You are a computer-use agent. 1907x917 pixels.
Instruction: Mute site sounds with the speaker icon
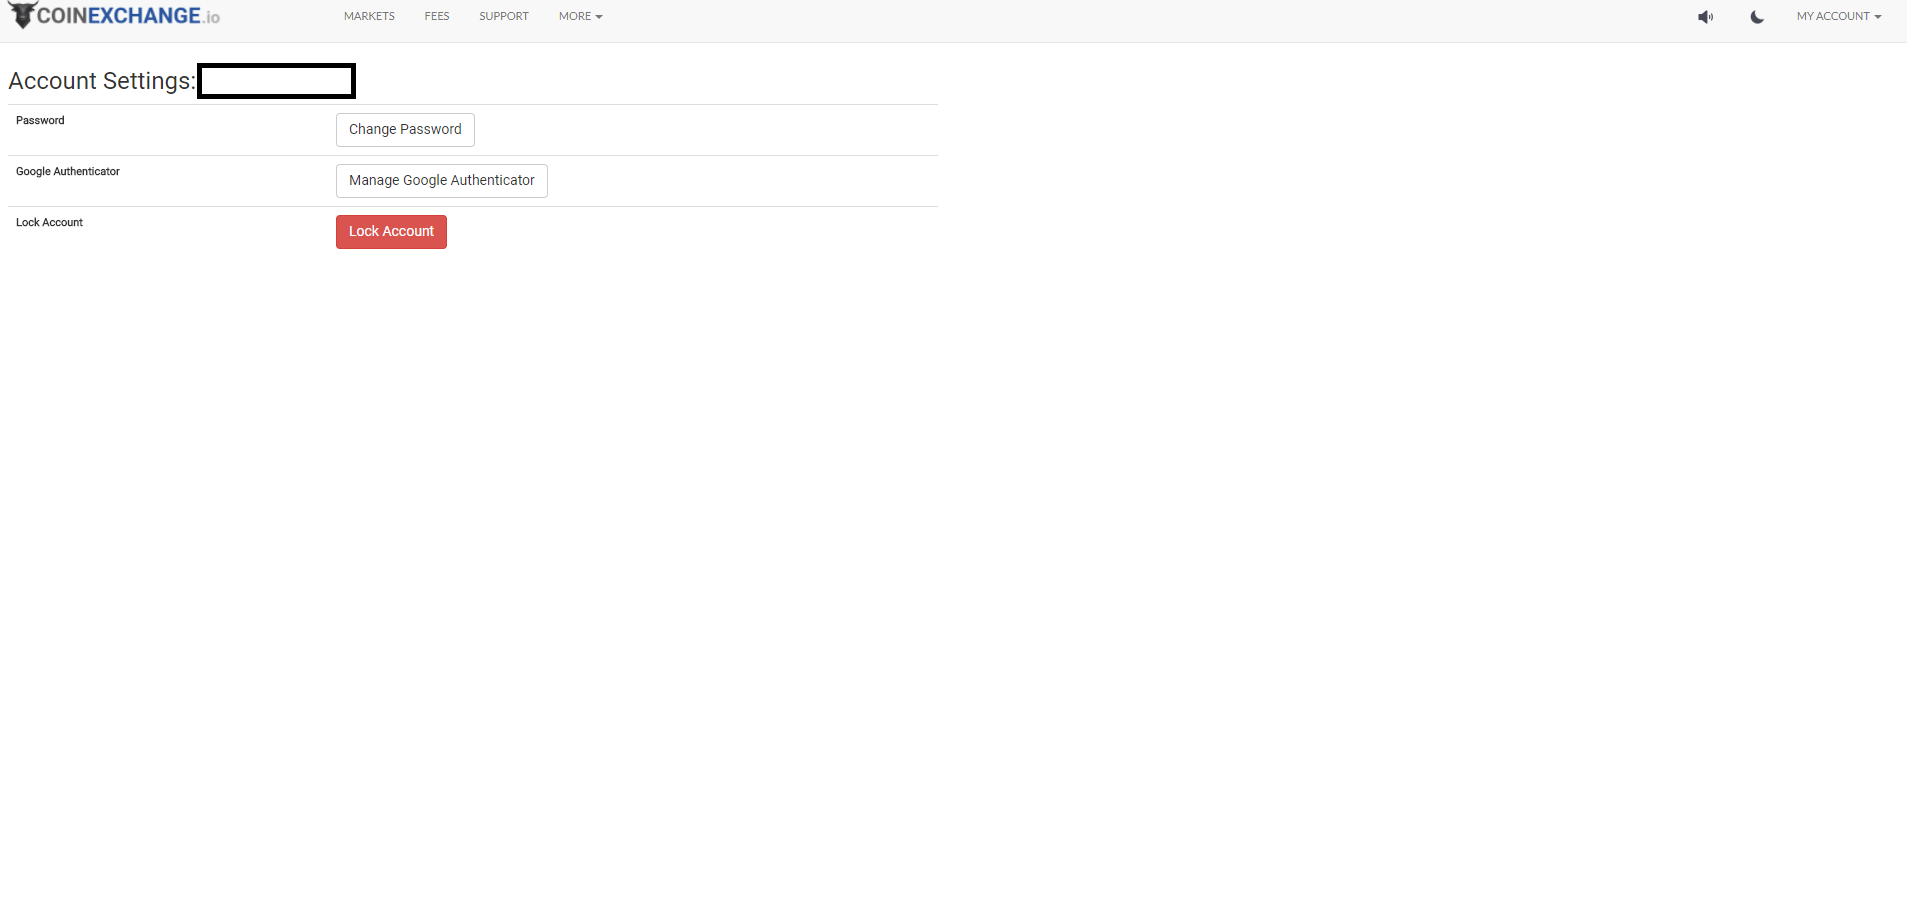tap(1705, 17)
